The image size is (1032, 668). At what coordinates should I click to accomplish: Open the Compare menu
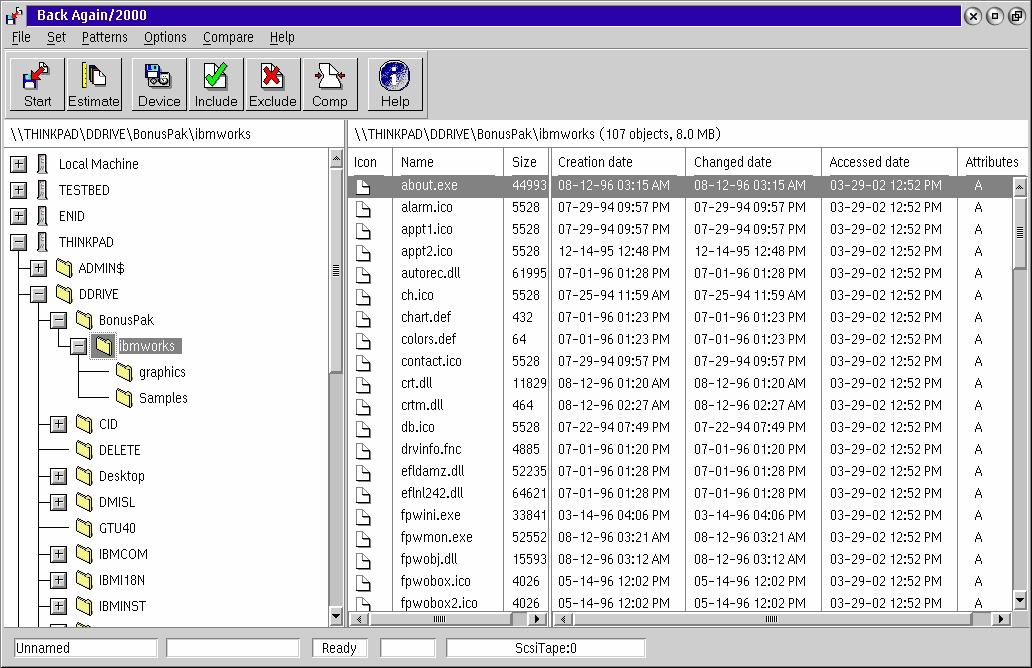[x=228, y=38]
